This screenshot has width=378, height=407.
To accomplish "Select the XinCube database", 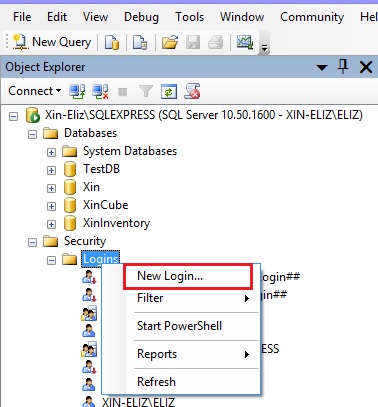I will [x=105, y=205].
